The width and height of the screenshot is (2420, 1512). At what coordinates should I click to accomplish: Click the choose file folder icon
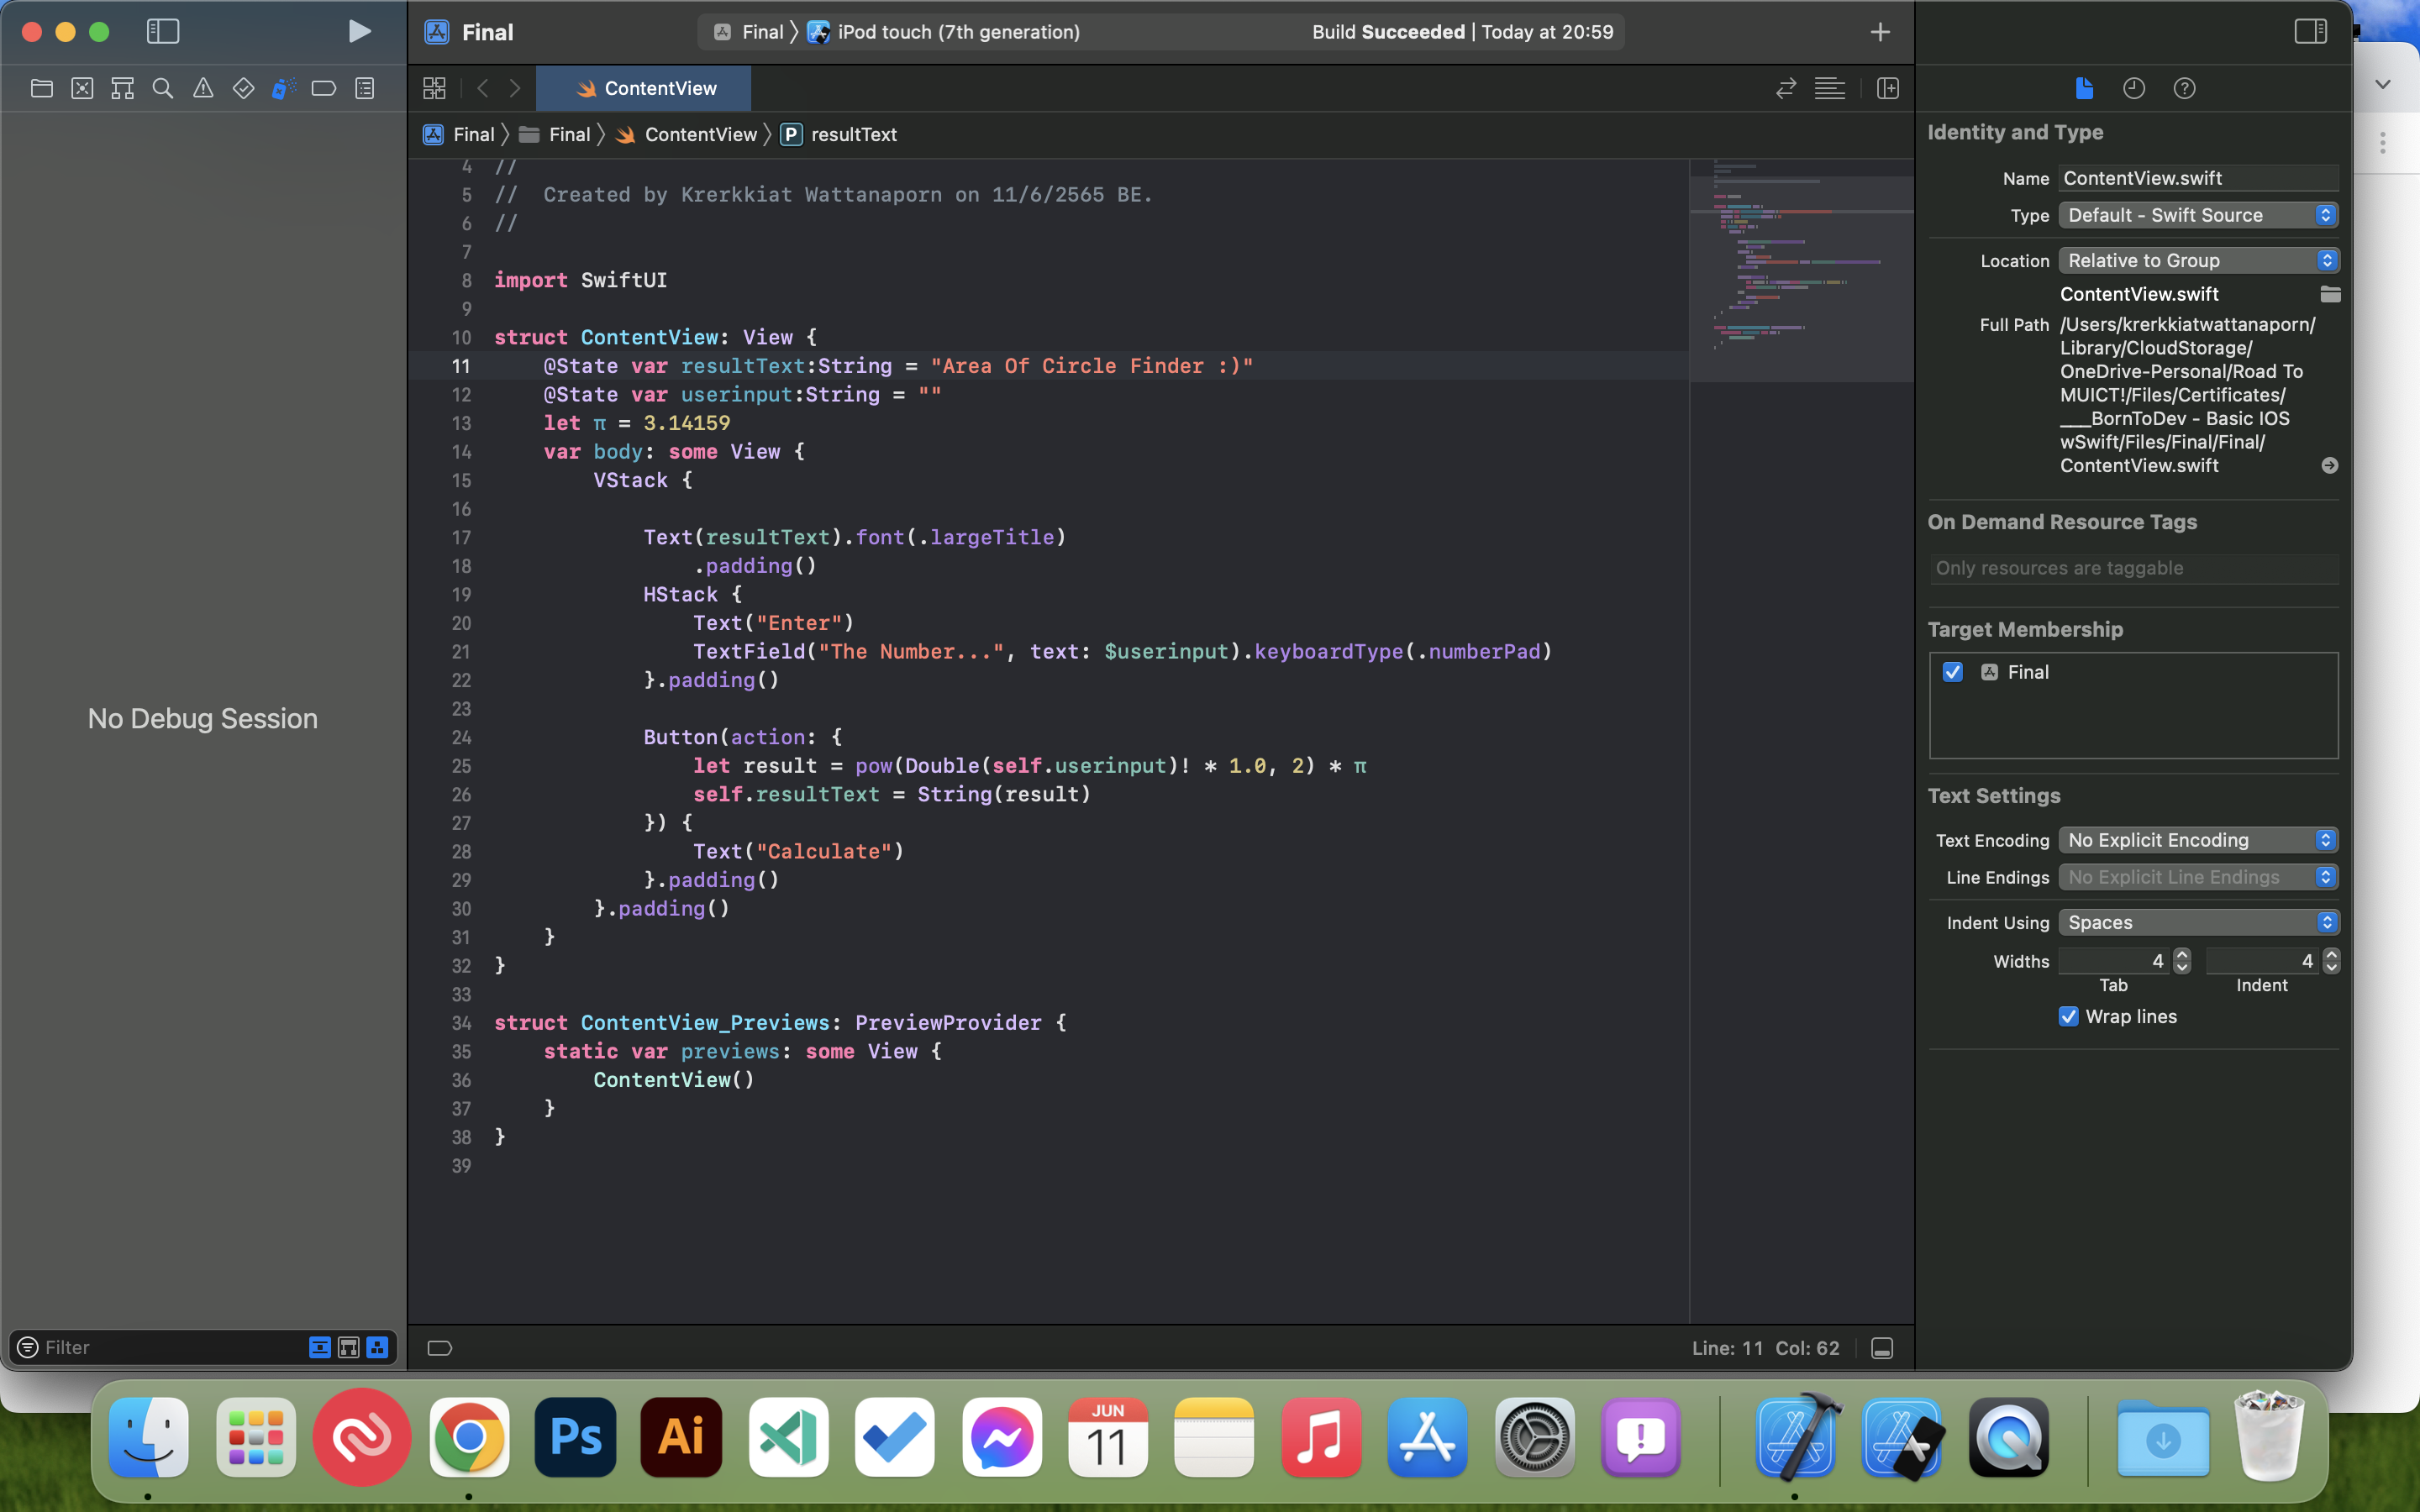[x=2330, y=294]
